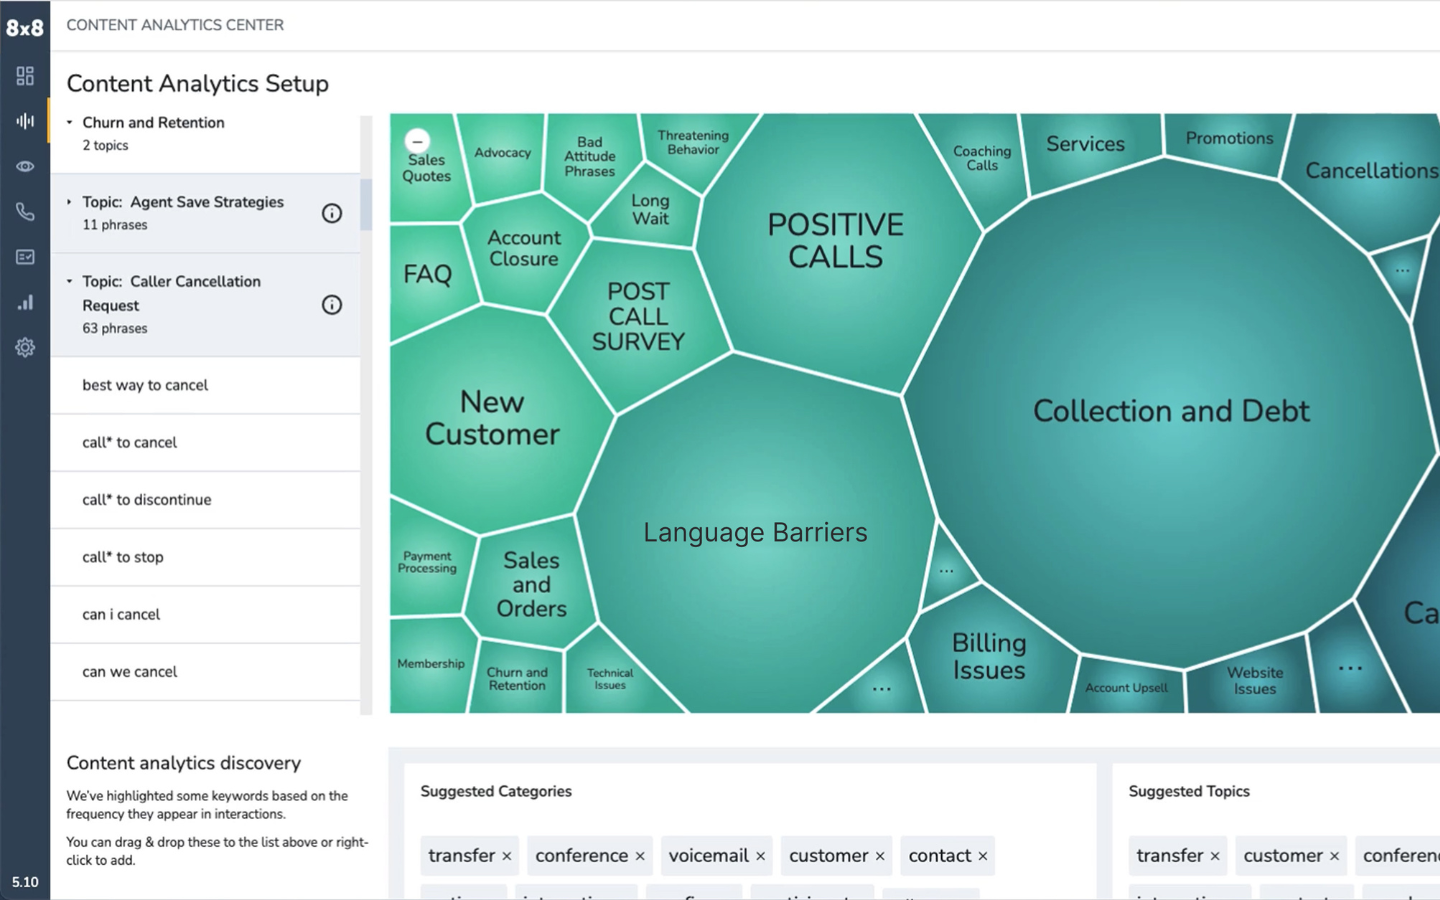
Task: Expand the Agent Save Strategies topic
Action: pyautogui.click(x=70, y=202)
